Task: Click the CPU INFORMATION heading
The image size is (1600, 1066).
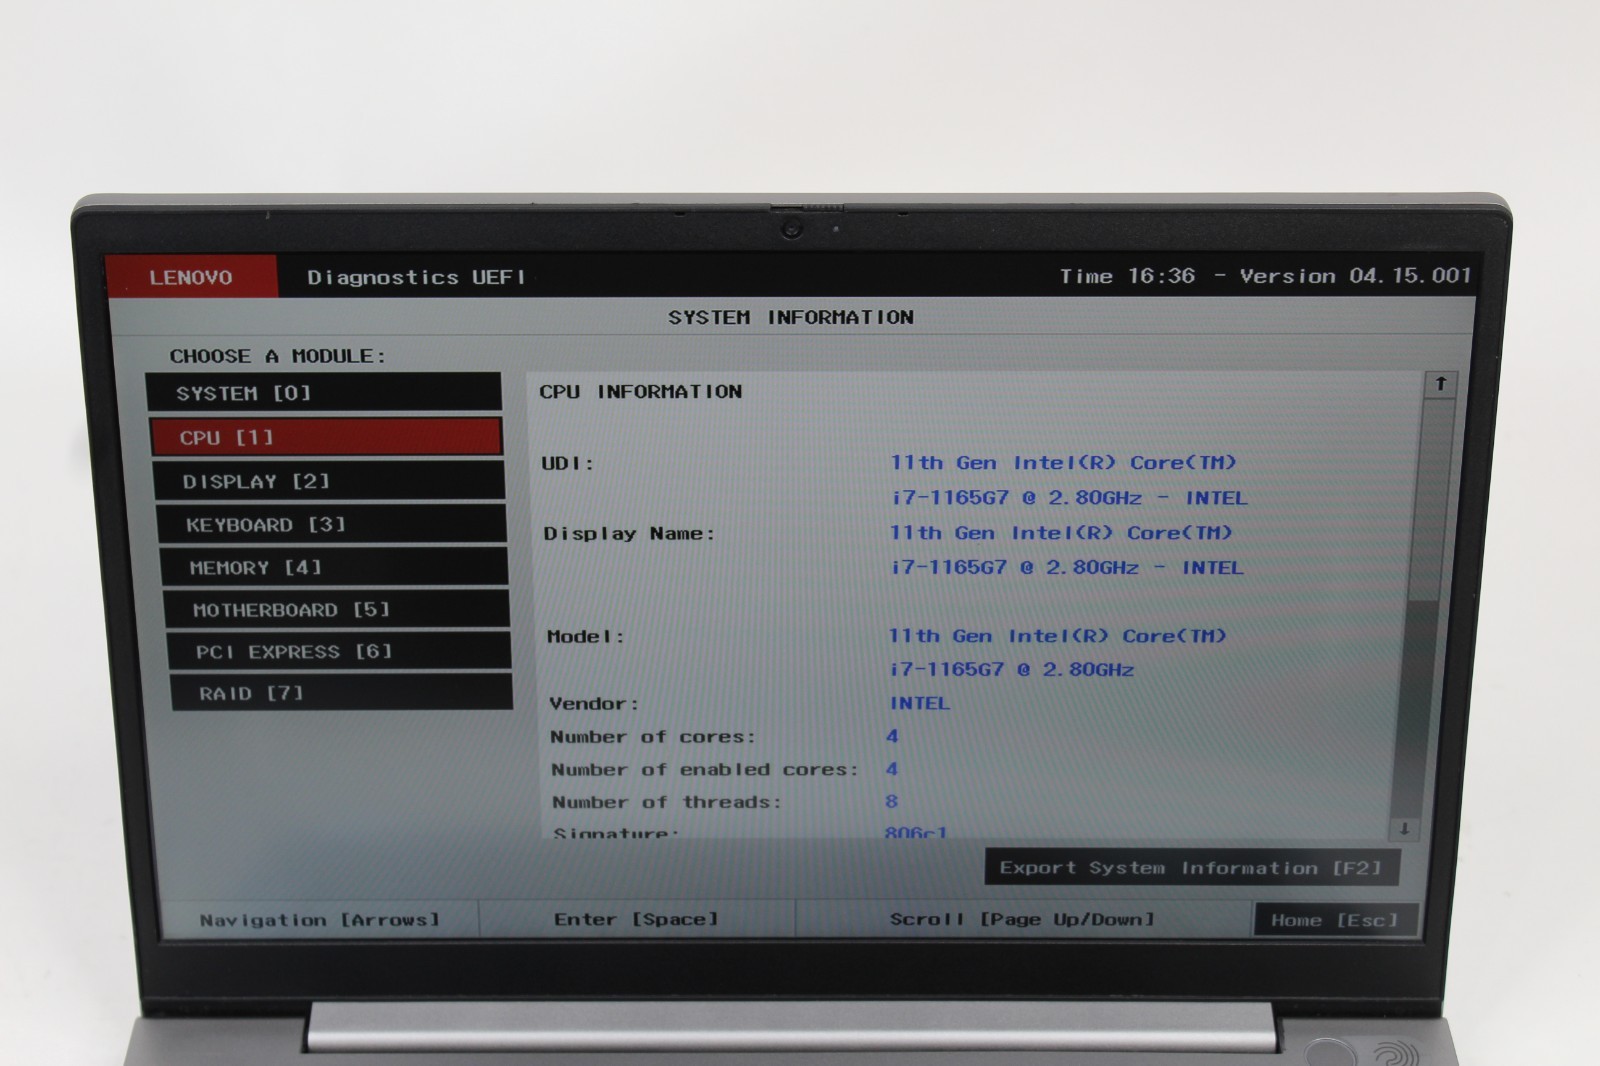Action: [641, 392]
